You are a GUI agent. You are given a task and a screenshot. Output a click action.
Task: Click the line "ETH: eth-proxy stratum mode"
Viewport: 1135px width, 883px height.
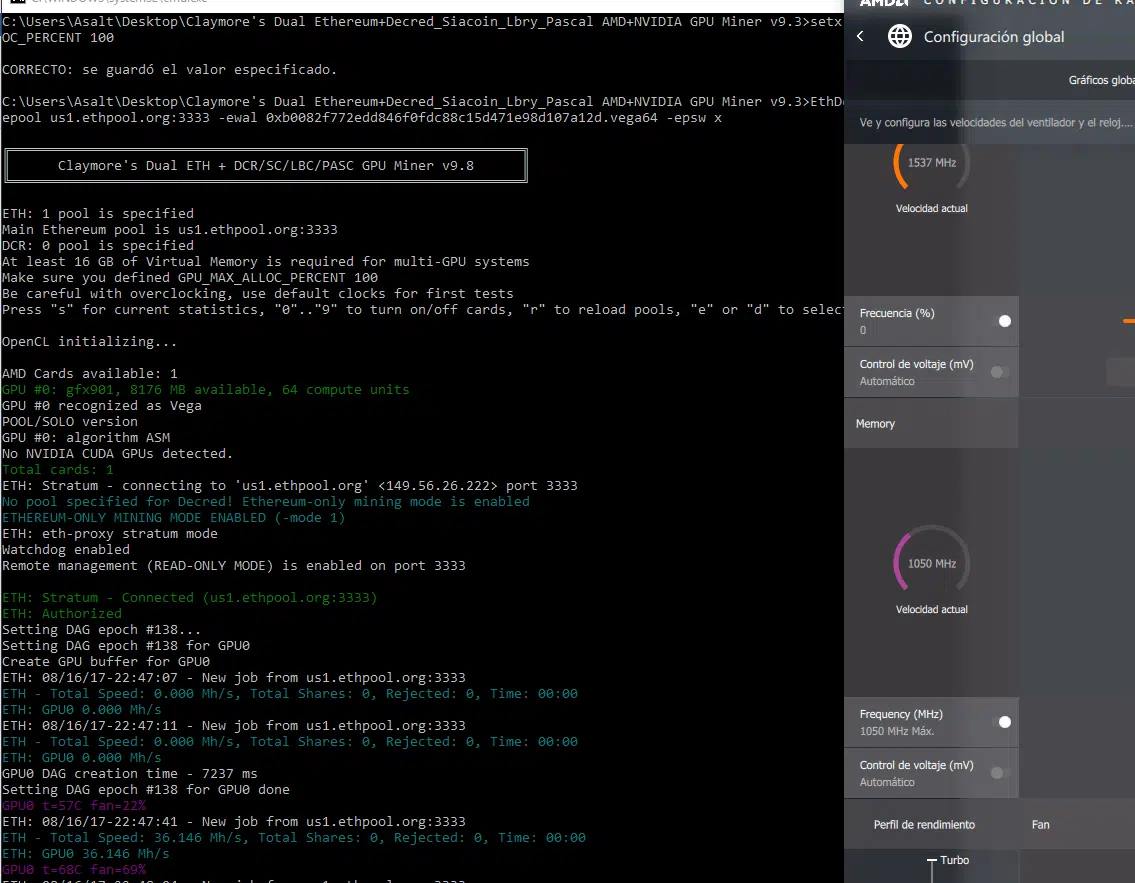110,533
